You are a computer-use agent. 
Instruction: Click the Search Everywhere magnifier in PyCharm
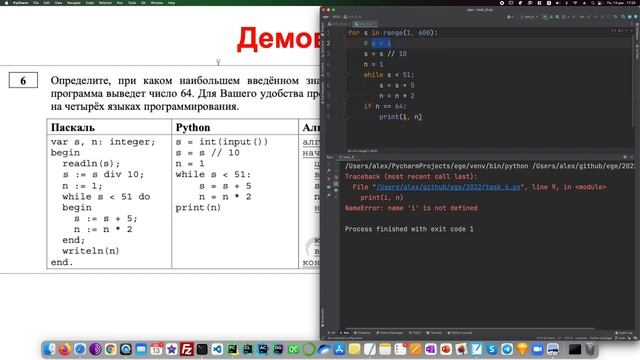[x=623, y=17]
